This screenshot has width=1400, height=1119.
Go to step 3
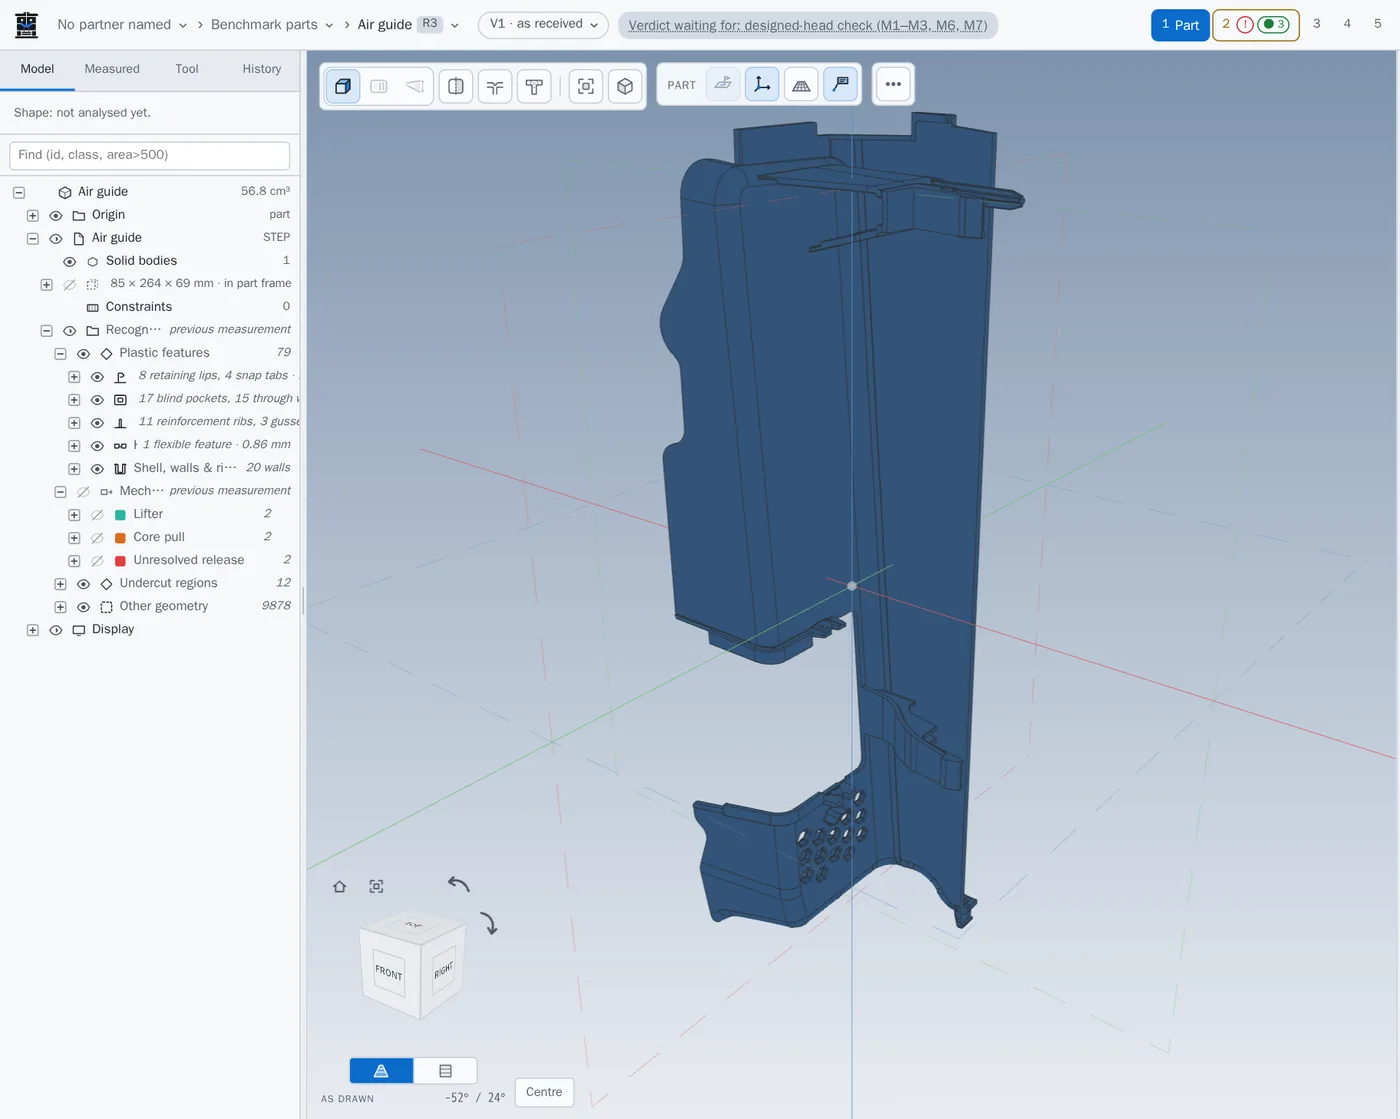click(1317, 24)
